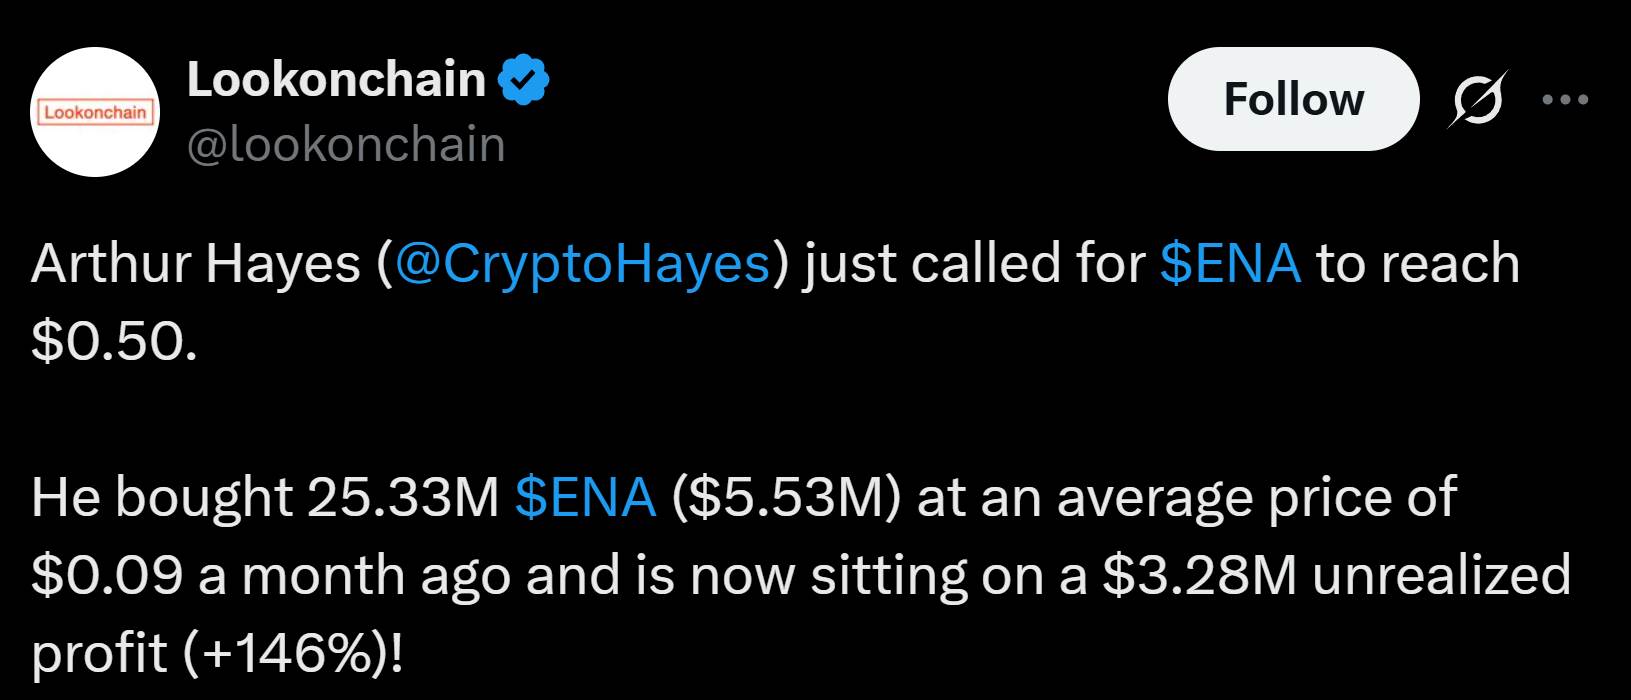
Task: Click the '$3.28M unrealized' text
Action: [x=1337, y=575]
